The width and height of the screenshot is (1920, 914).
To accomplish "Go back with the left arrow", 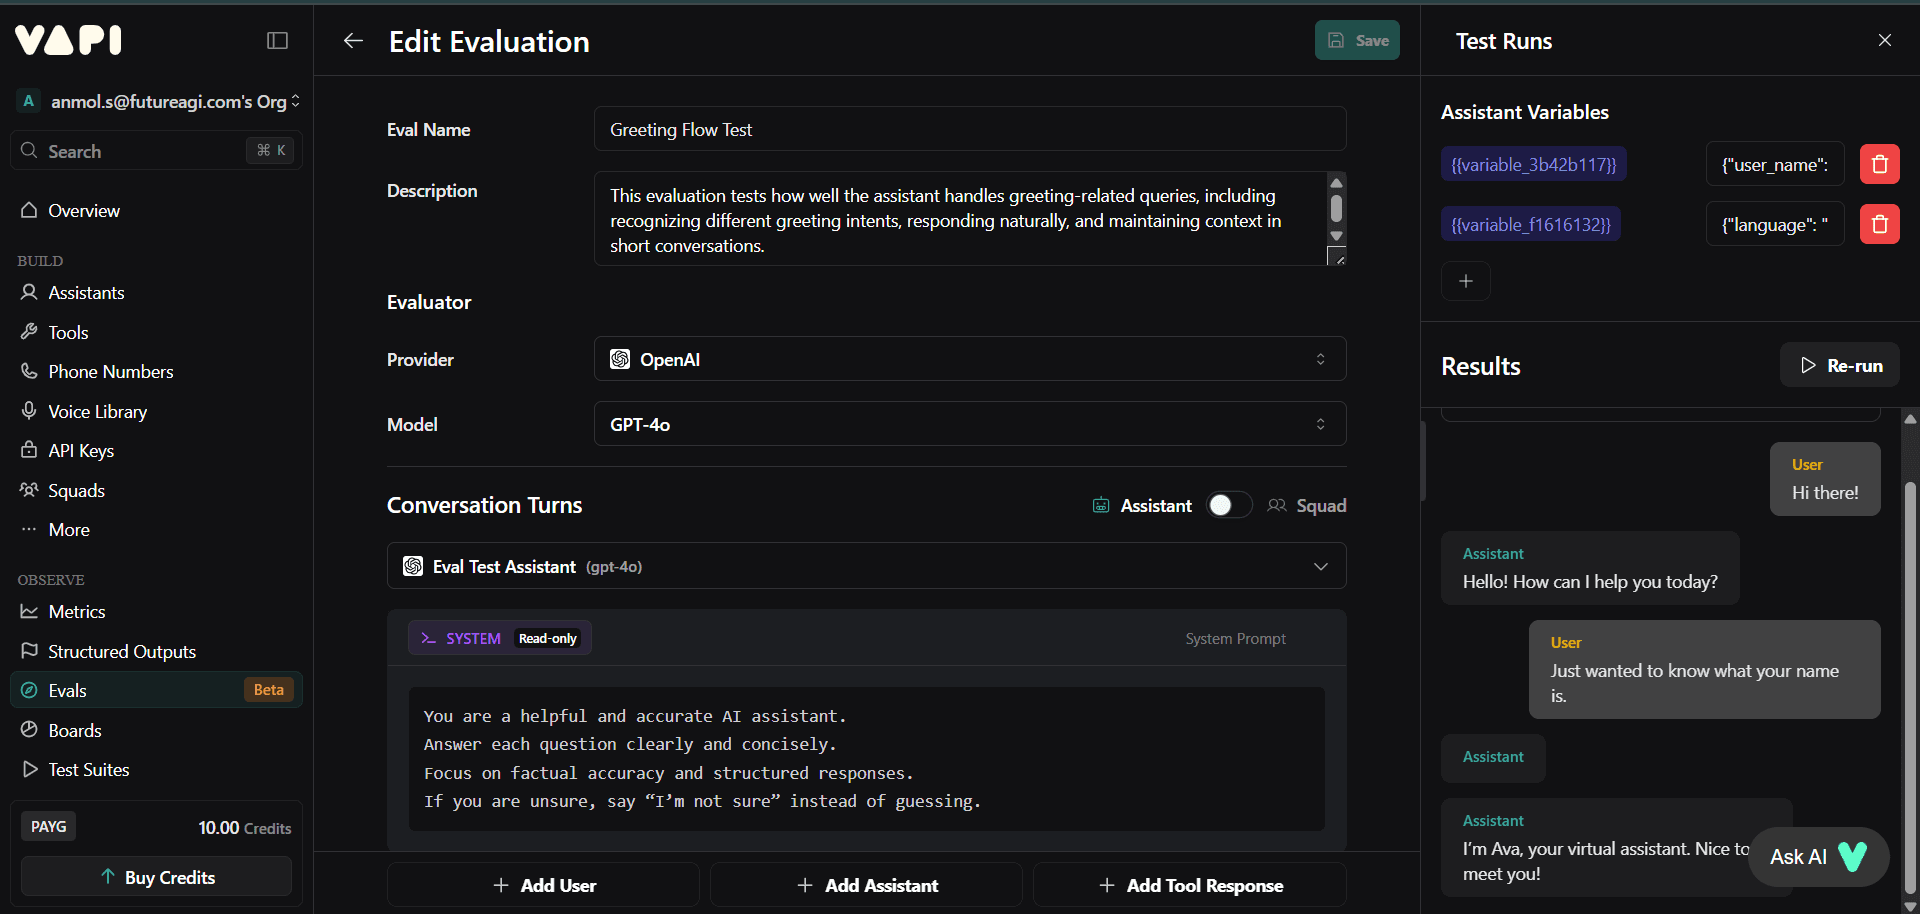I will 353,40.
